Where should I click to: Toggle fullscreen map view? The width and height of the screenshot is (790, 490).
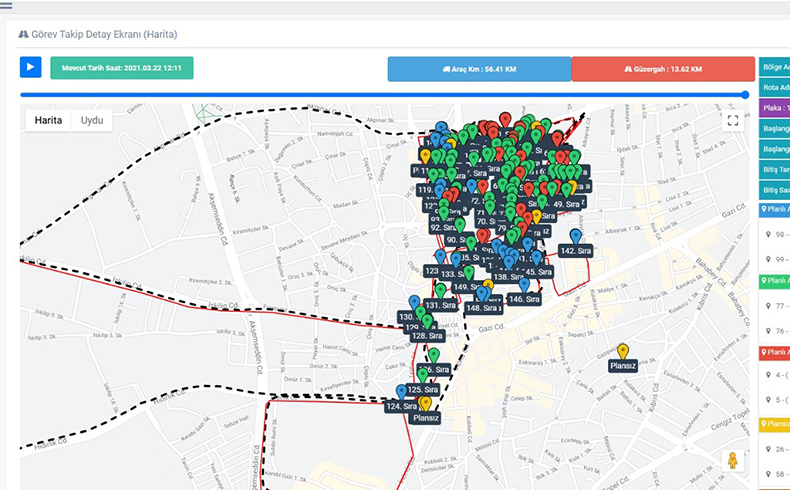click(733, 120)
